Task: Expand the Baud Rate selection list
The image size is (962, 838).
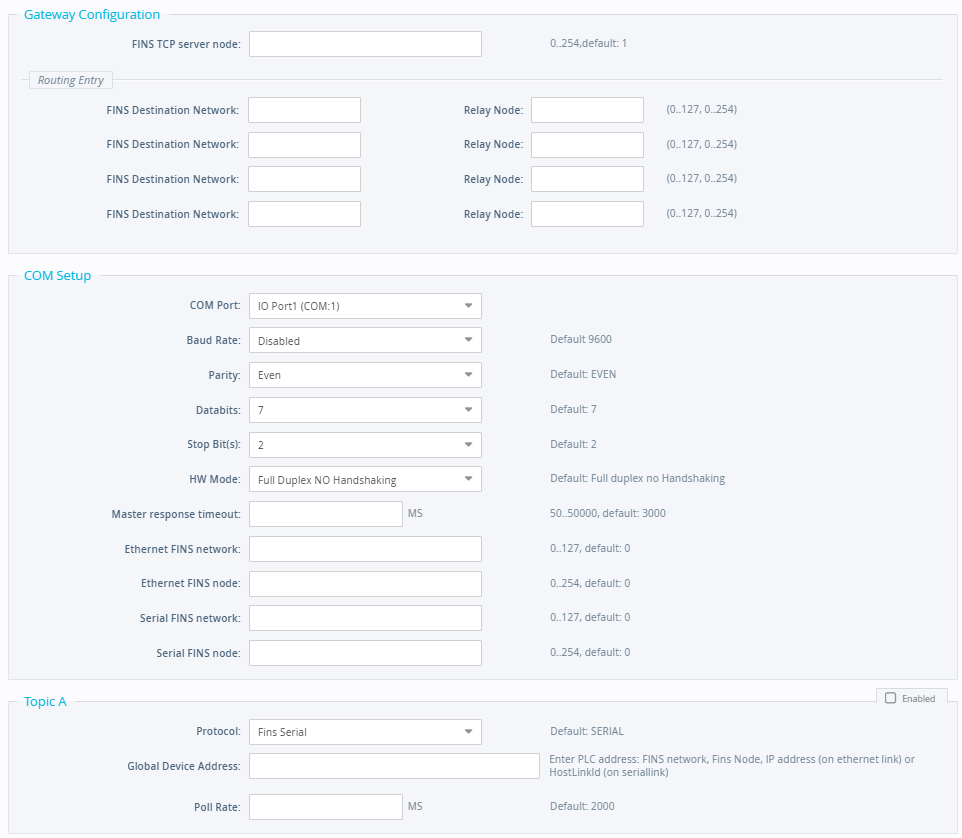Action: [365, 340]
